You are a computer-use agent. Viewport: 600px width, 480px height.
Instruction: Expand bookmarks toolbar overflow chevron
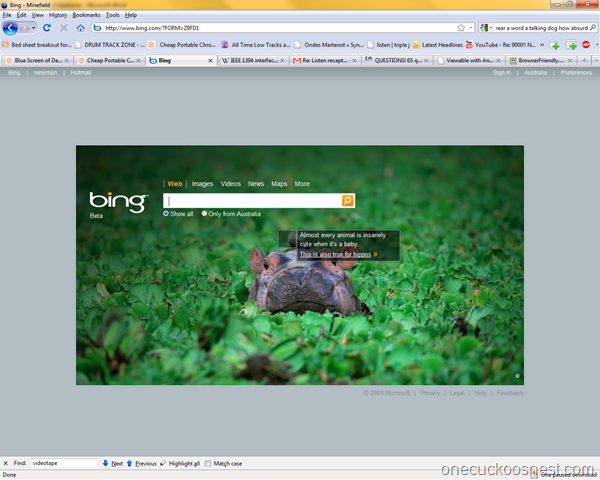pyautogui.click(x=542, y=45)
